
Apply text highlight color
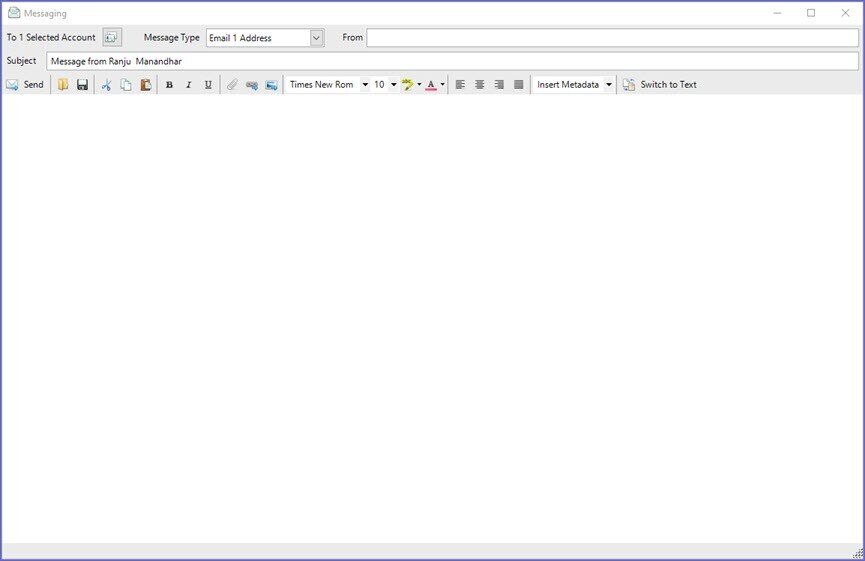tap(408, 84)
